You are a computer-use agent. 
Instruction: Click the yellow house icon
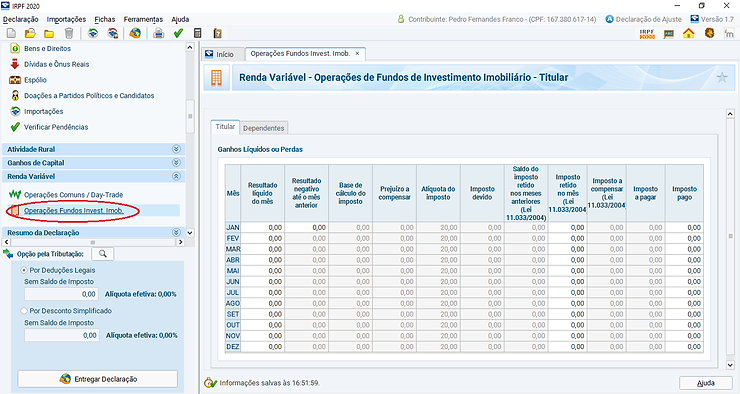[x=689, y=34]
